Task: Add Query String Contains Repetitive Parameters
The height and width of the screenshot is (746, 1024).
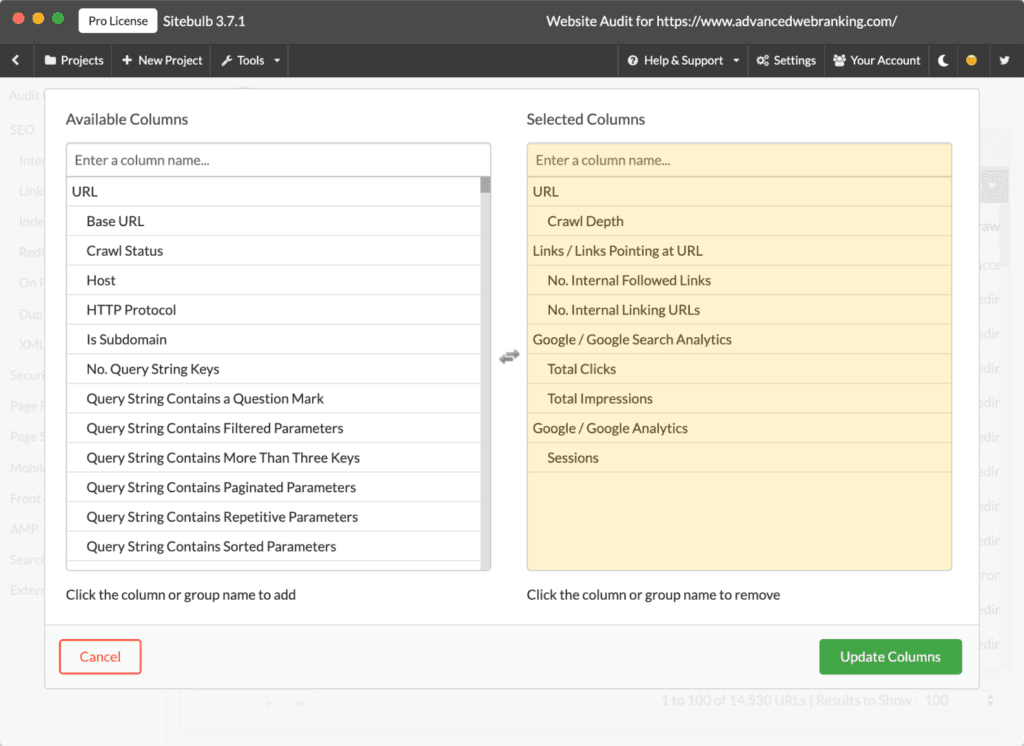Action: tap(273, 517)
